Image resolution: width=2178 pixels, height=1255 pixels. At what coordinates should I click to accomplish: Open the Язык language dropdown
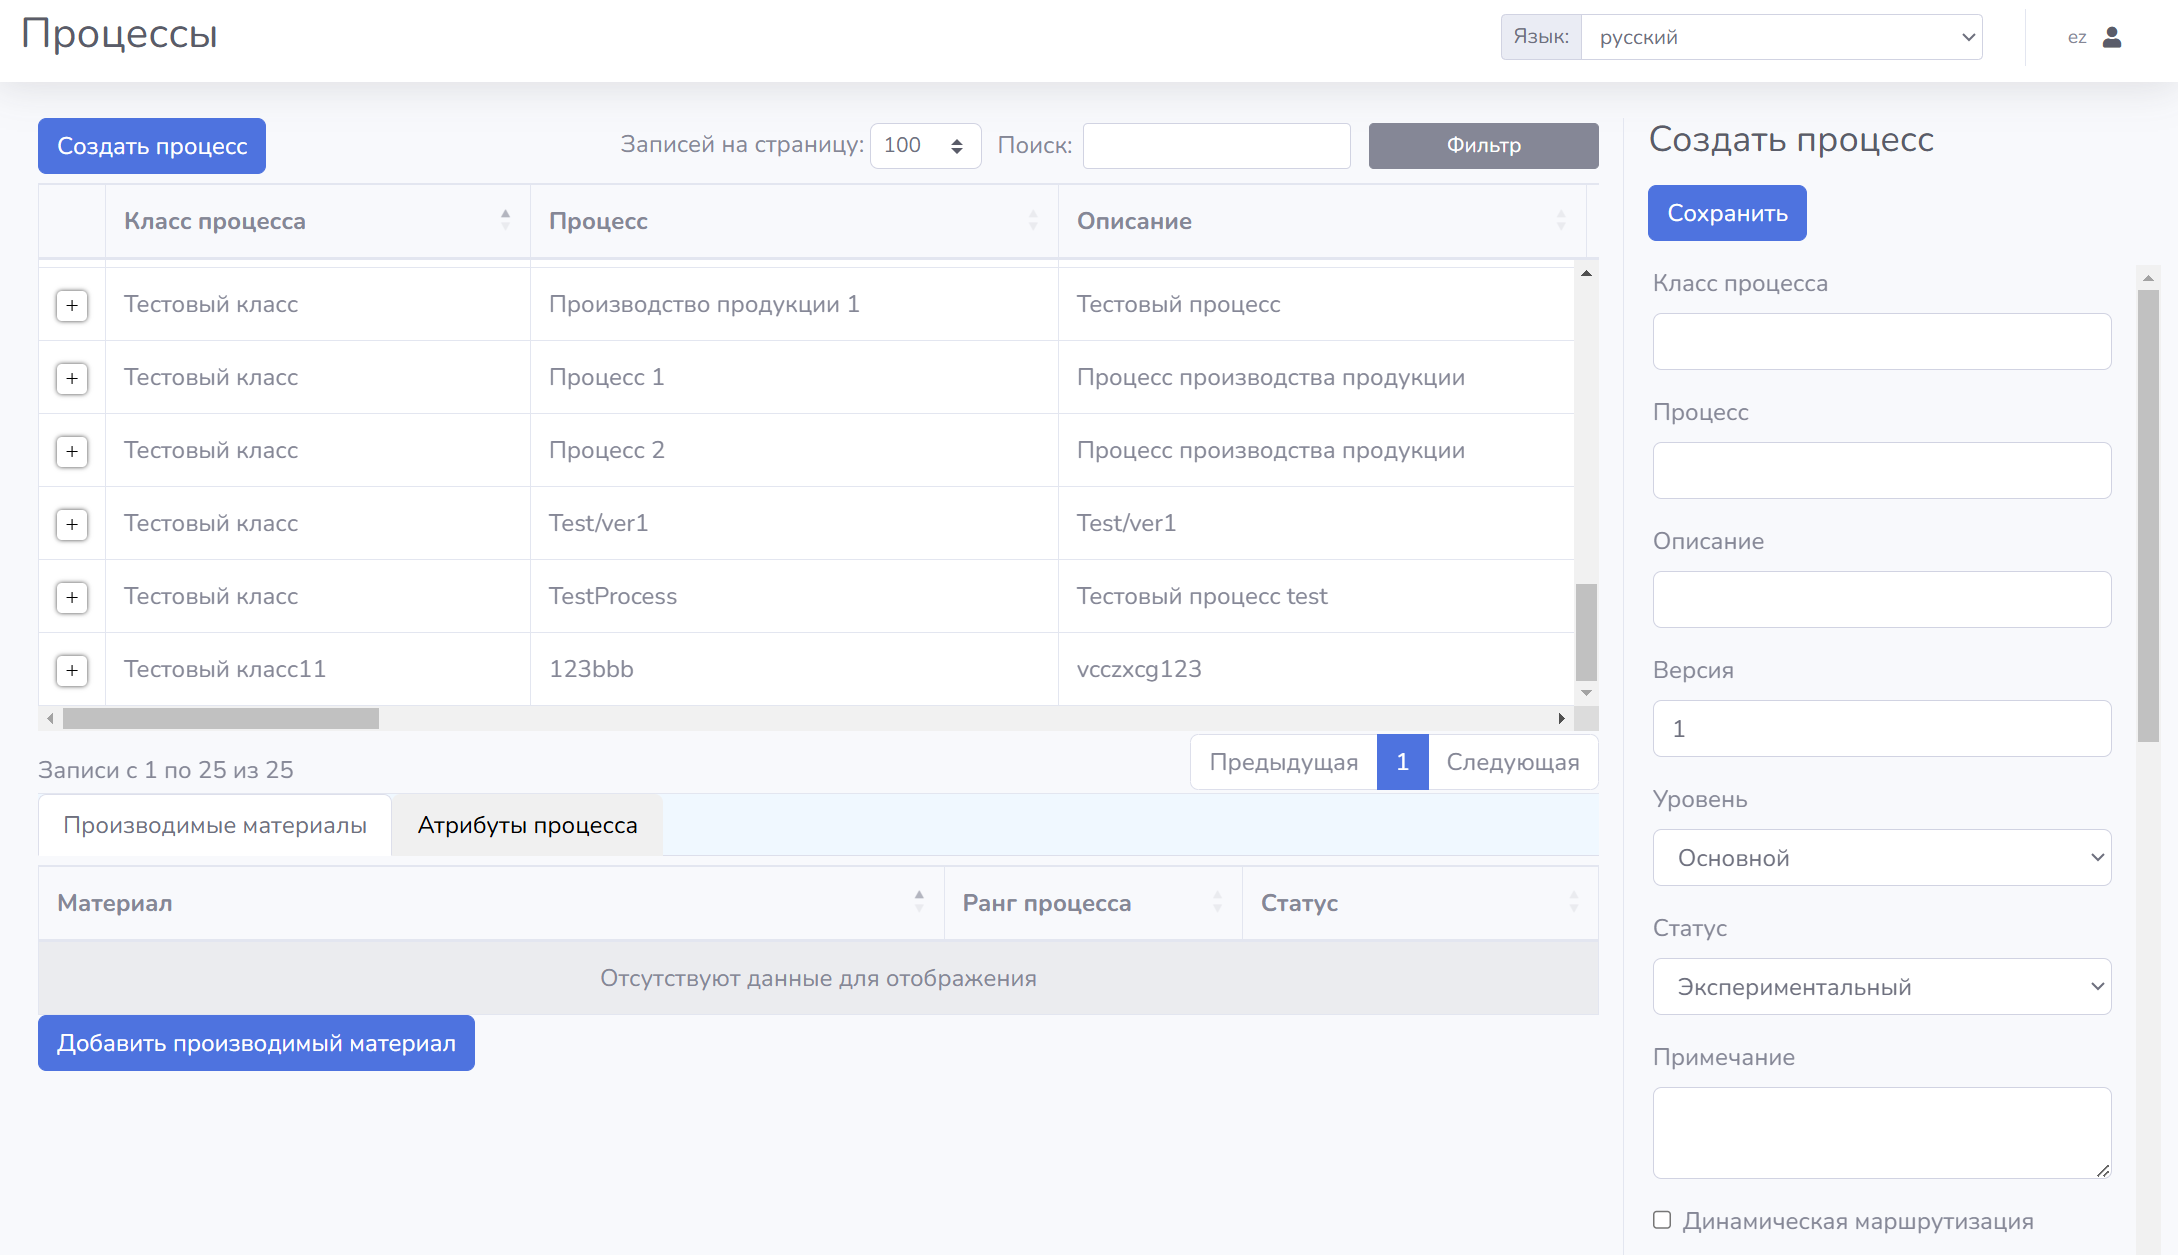click(x=1781, y=37)
